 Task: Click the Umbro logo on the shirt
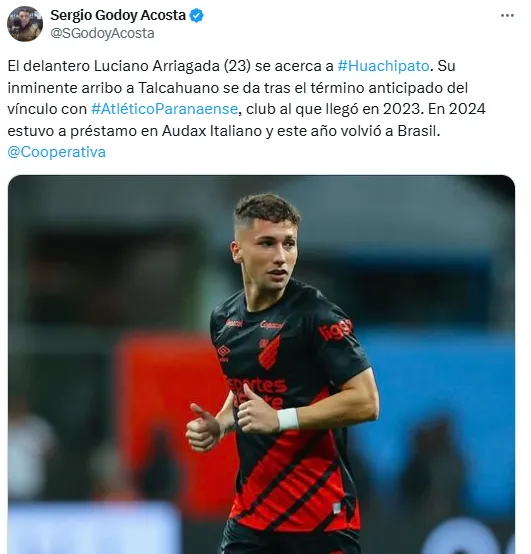(224, 353)
